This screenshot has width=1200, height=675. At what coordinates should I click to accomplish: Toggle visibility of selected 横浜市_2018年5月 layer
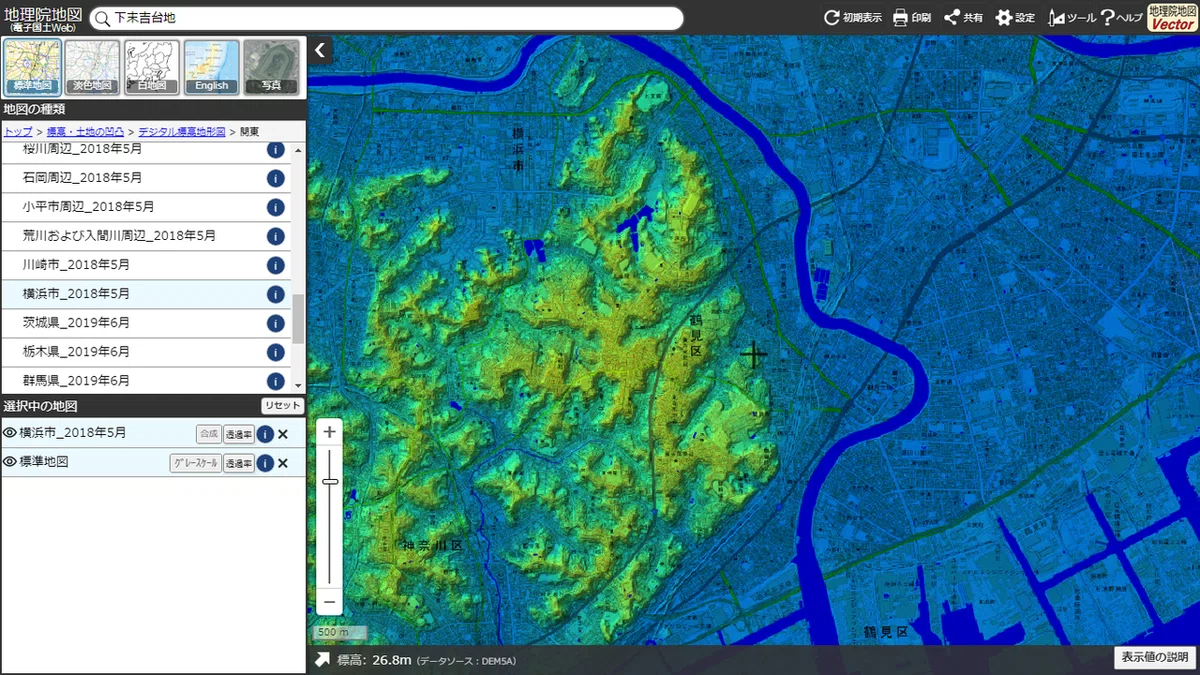click(10, 433)
